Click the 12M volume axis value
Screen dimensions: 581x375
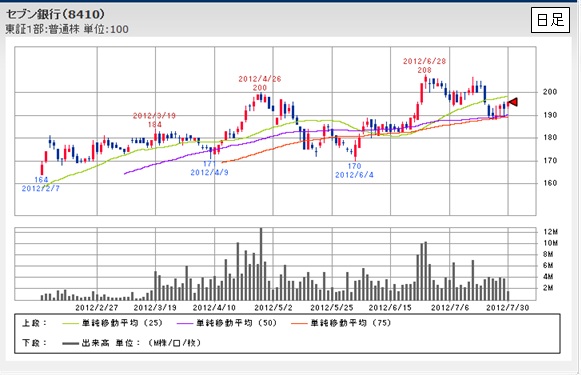pyautogui.click(x=551, y=232)
